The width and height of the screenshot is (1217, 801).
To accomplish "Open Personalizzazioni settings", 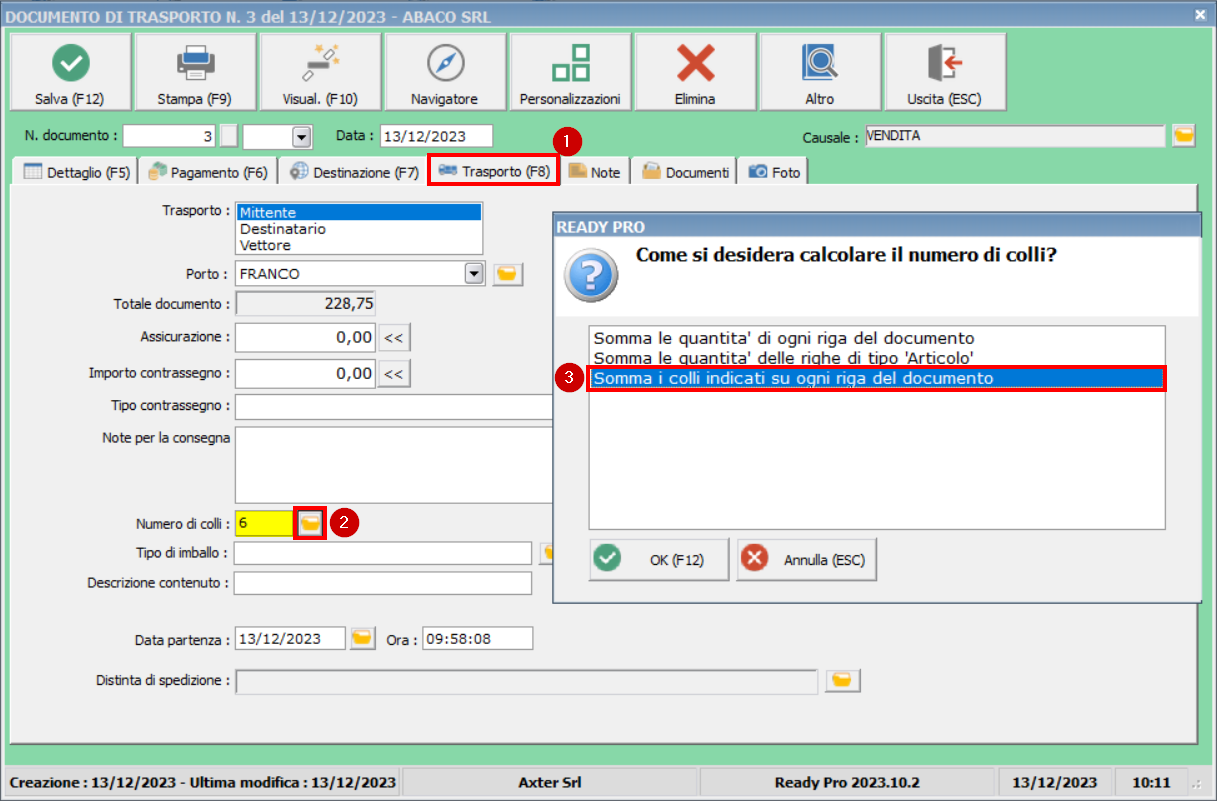I will click(x=570, y=65).
